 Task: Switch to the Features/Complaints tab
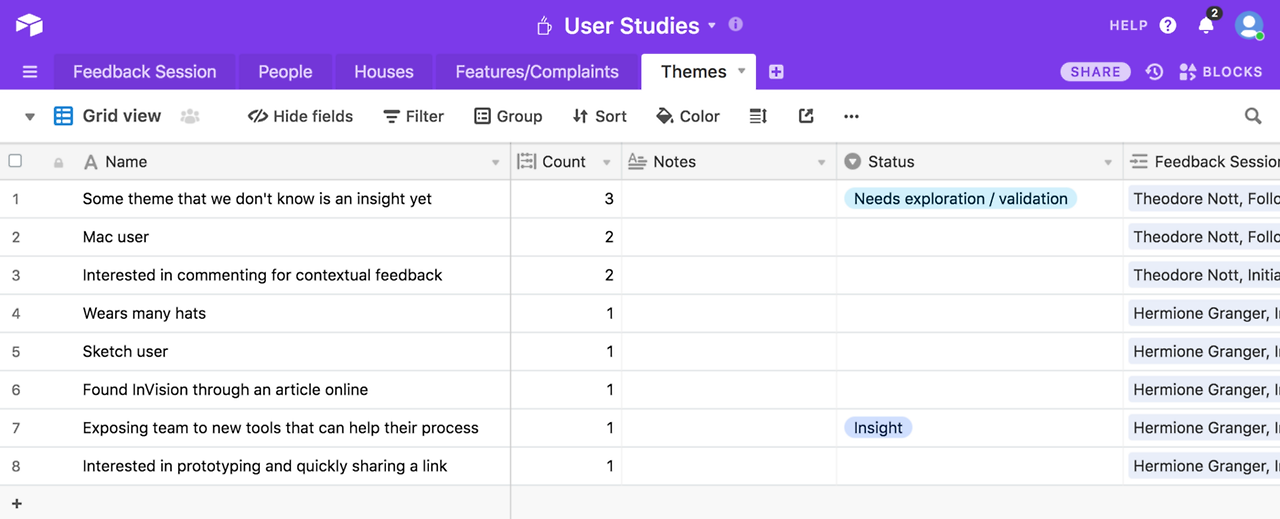click(537, 72)
